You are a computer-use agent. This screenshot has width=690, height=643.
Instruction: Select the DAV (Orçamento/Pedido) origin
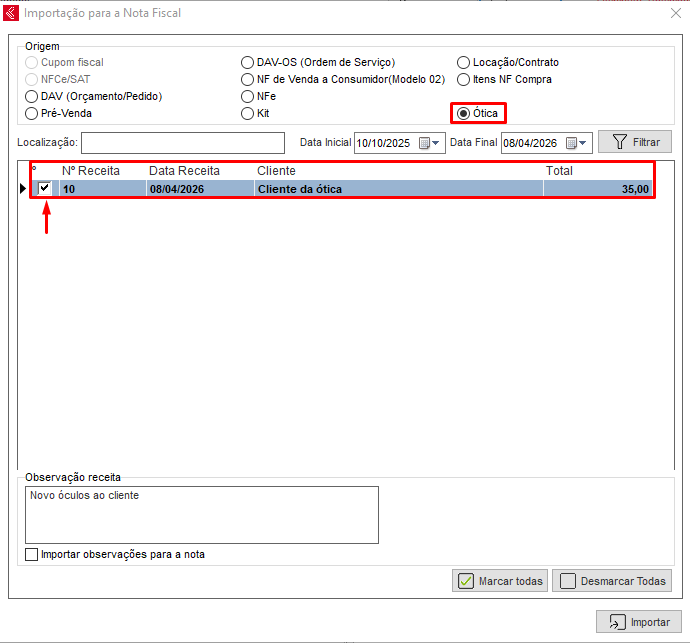32,97
